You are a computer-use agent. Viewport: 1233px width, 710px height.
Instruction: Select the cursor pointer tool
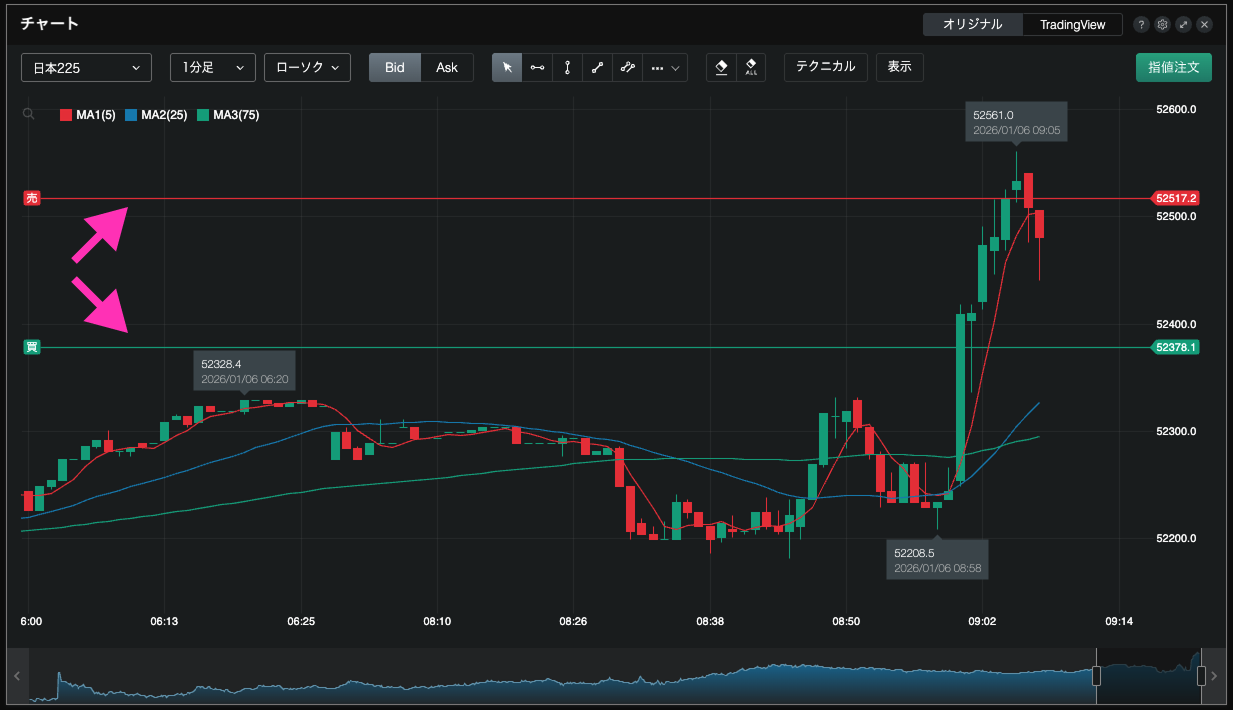point(507,68)
